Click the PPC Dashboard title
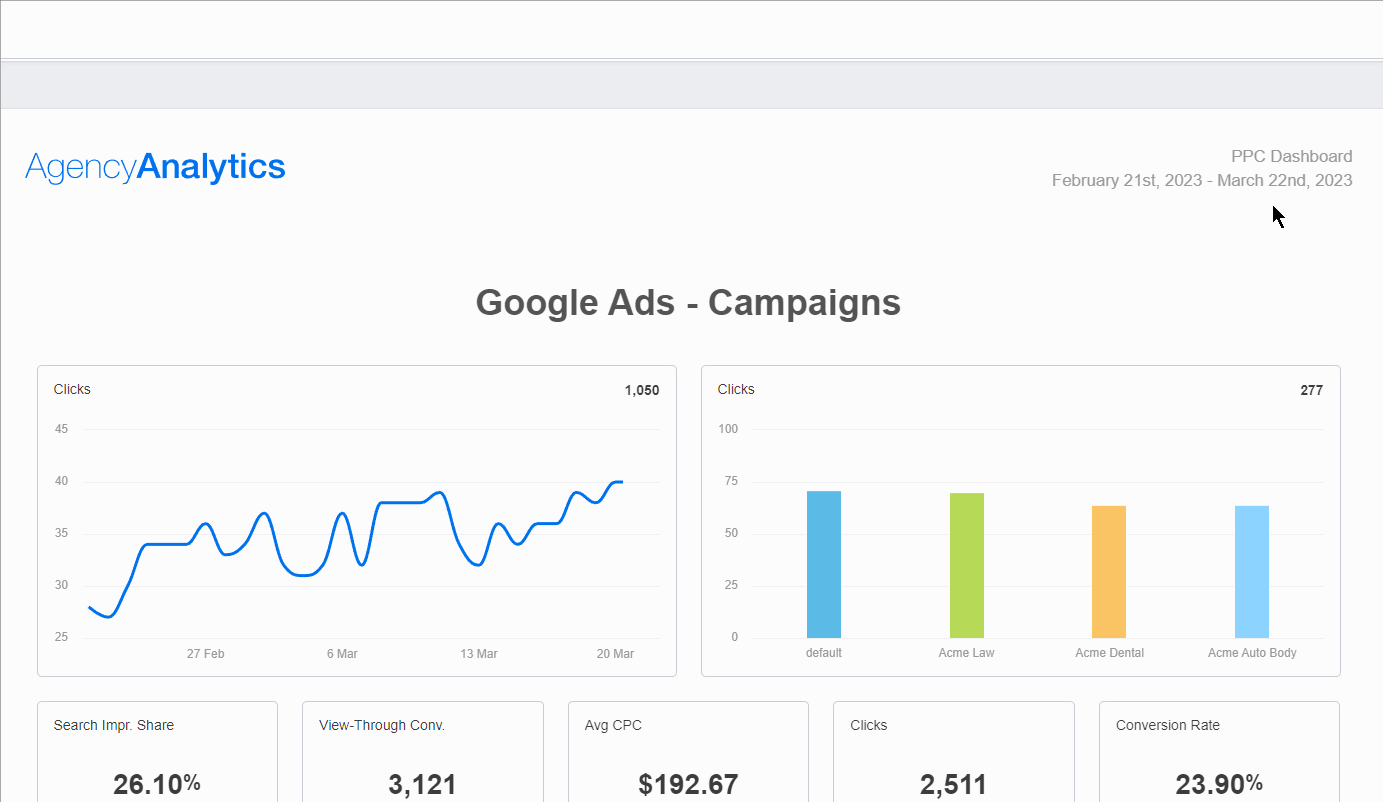Screen dimensions: 1383x802 tap(1290, 156)
